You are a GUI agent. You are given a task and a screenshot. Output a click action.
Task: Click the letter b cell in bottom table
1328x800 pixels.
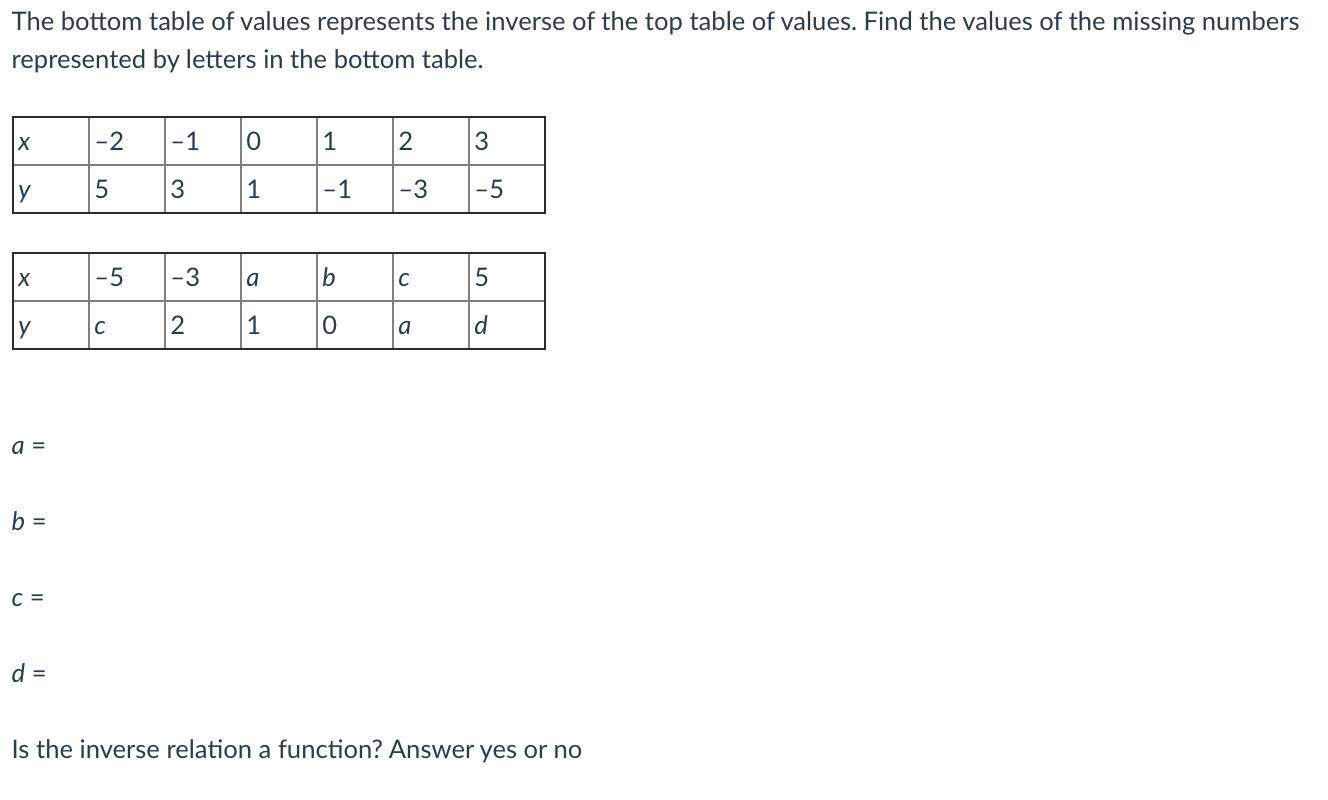click(x=355, y=277)
